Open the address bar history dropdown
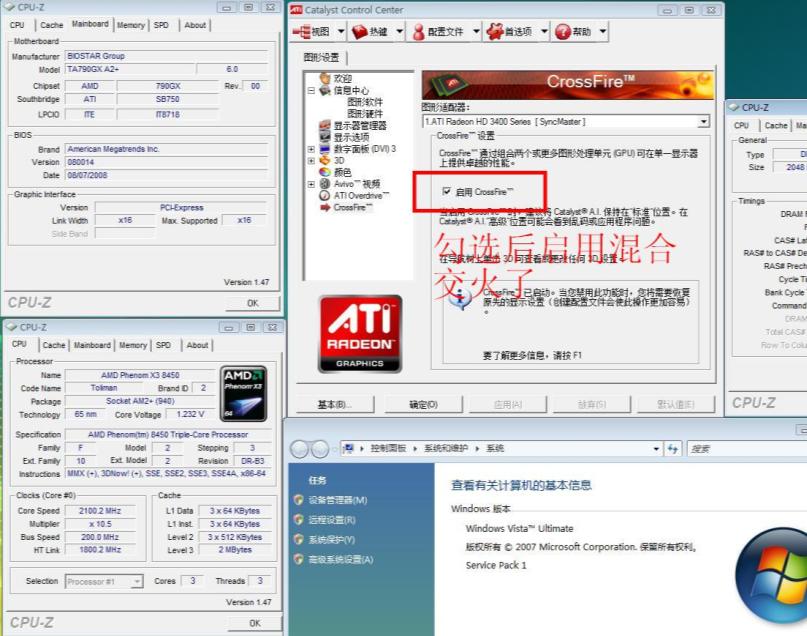 (656, 449)
